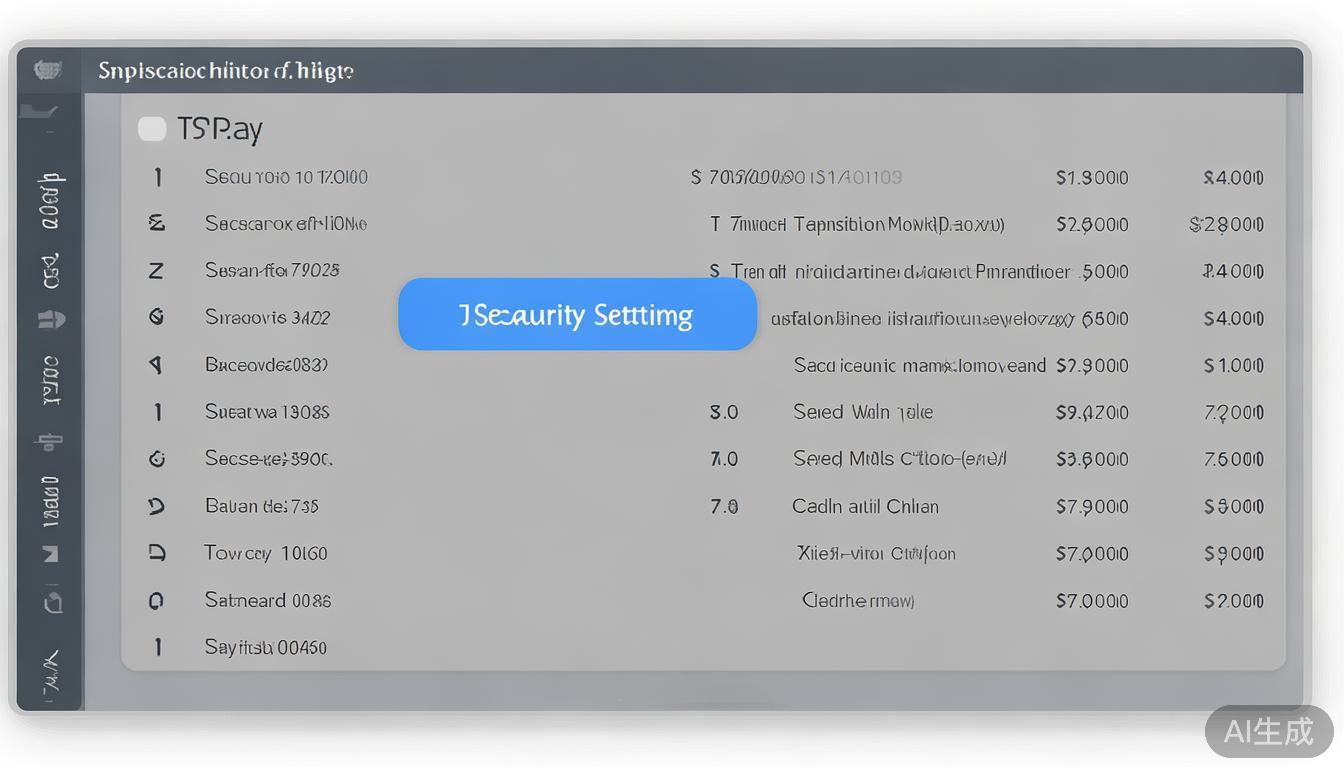Click the shield icon in the left sidebar
1344x768 pixels.
click(x=51, y=319)
